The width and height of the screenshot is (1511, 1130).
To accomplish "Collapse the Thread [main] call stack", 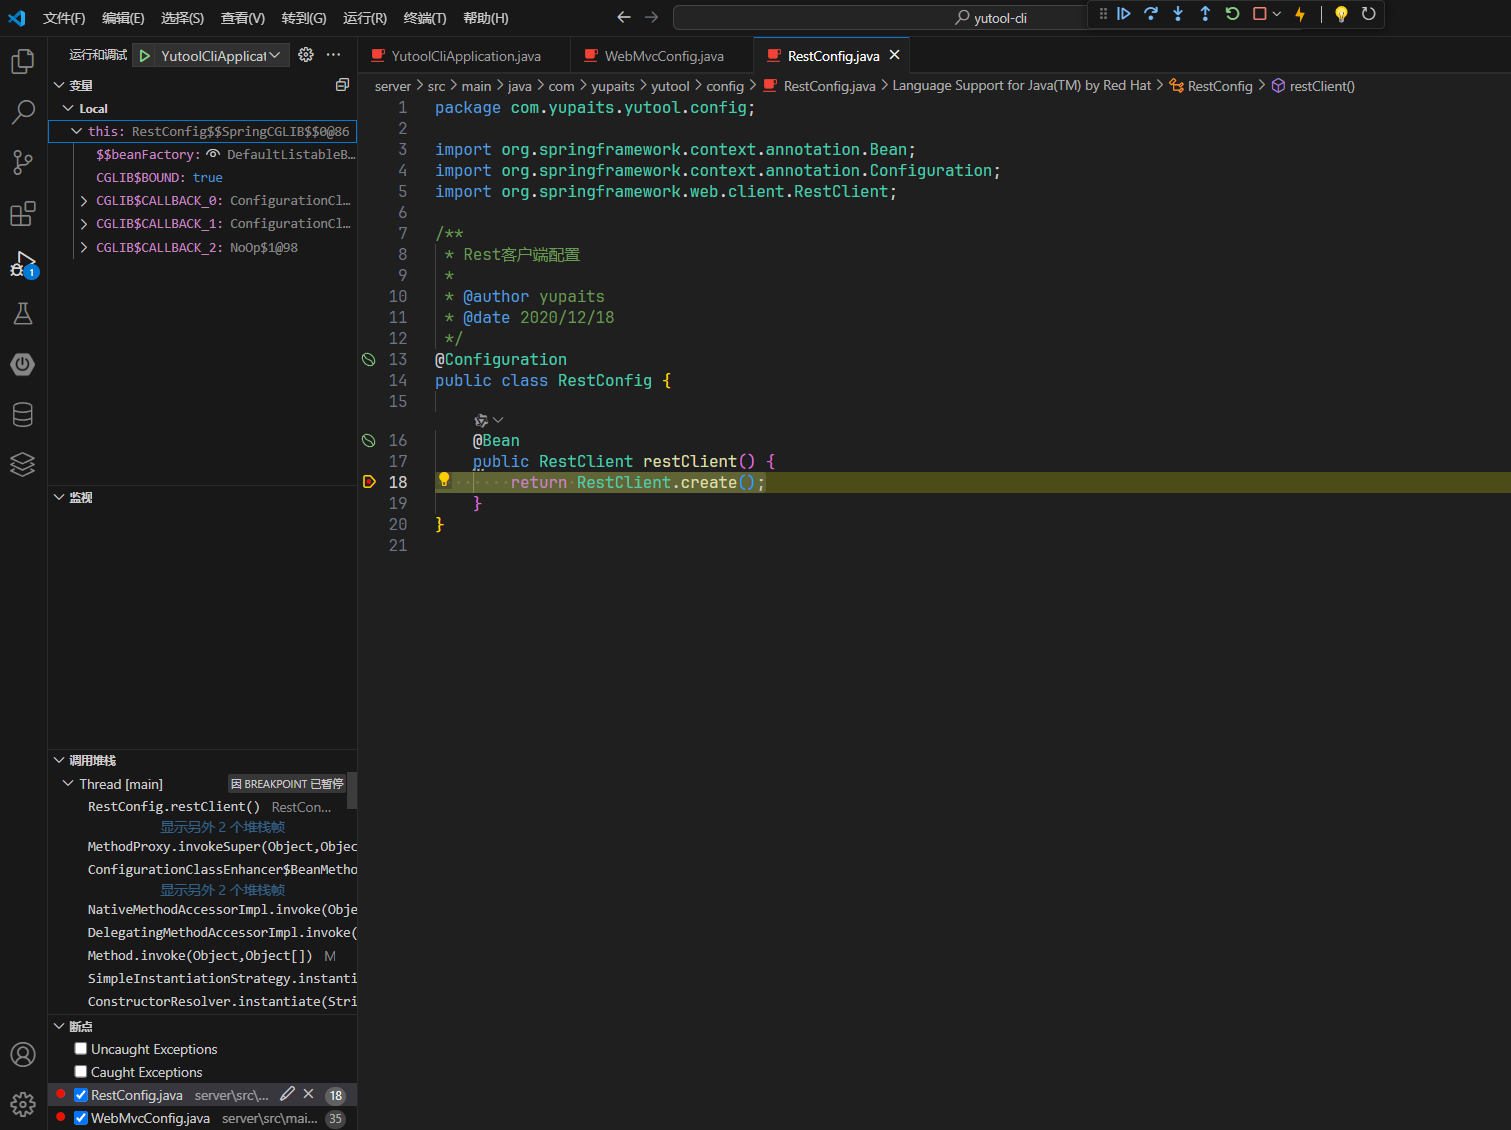I will tap(68, 784).
